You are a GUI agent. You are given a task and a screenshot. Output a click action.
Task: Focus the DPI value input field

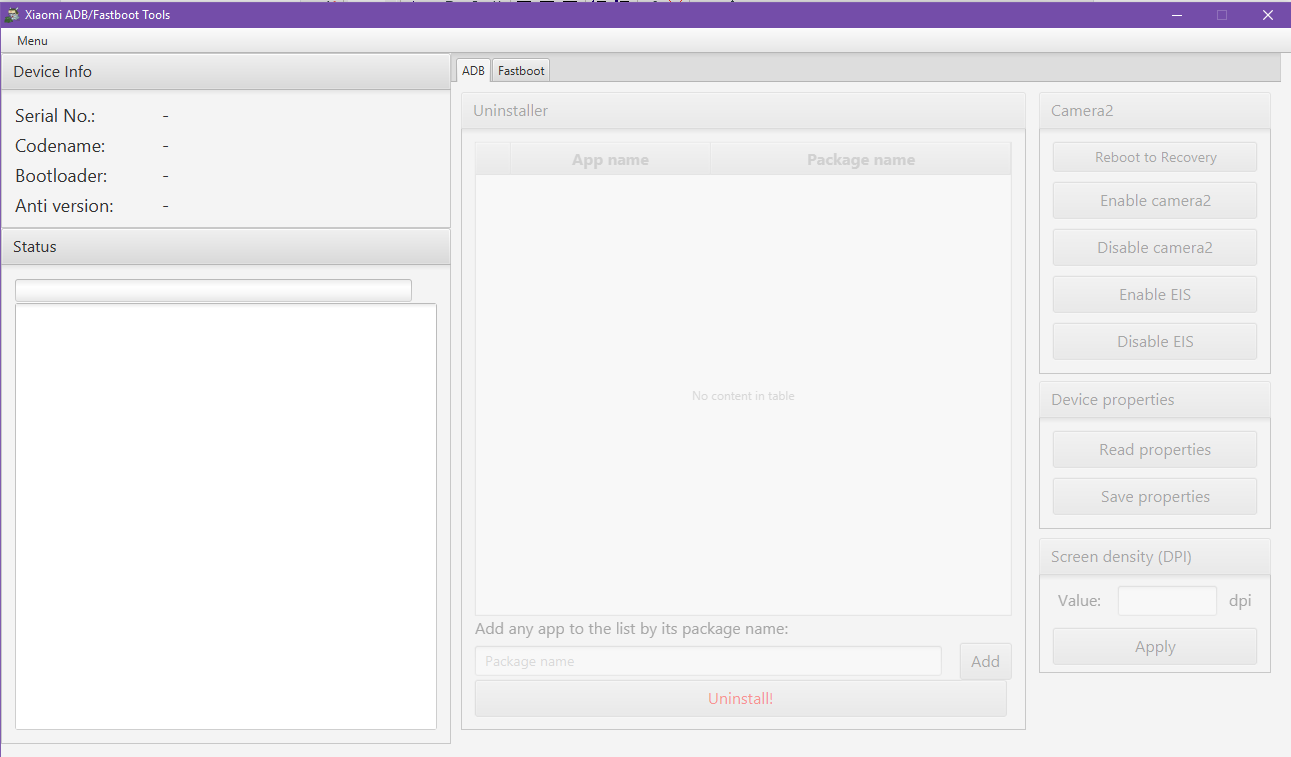[1166, 601]
